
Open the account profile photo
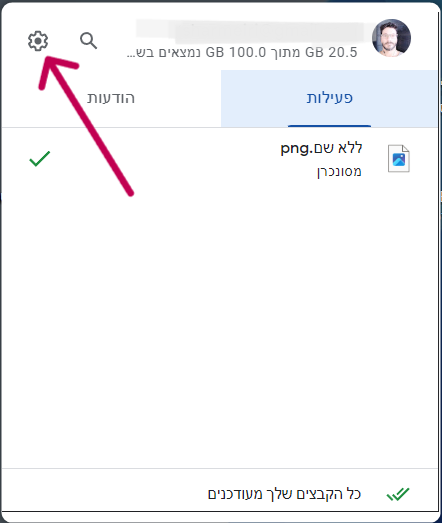point(391,38)
